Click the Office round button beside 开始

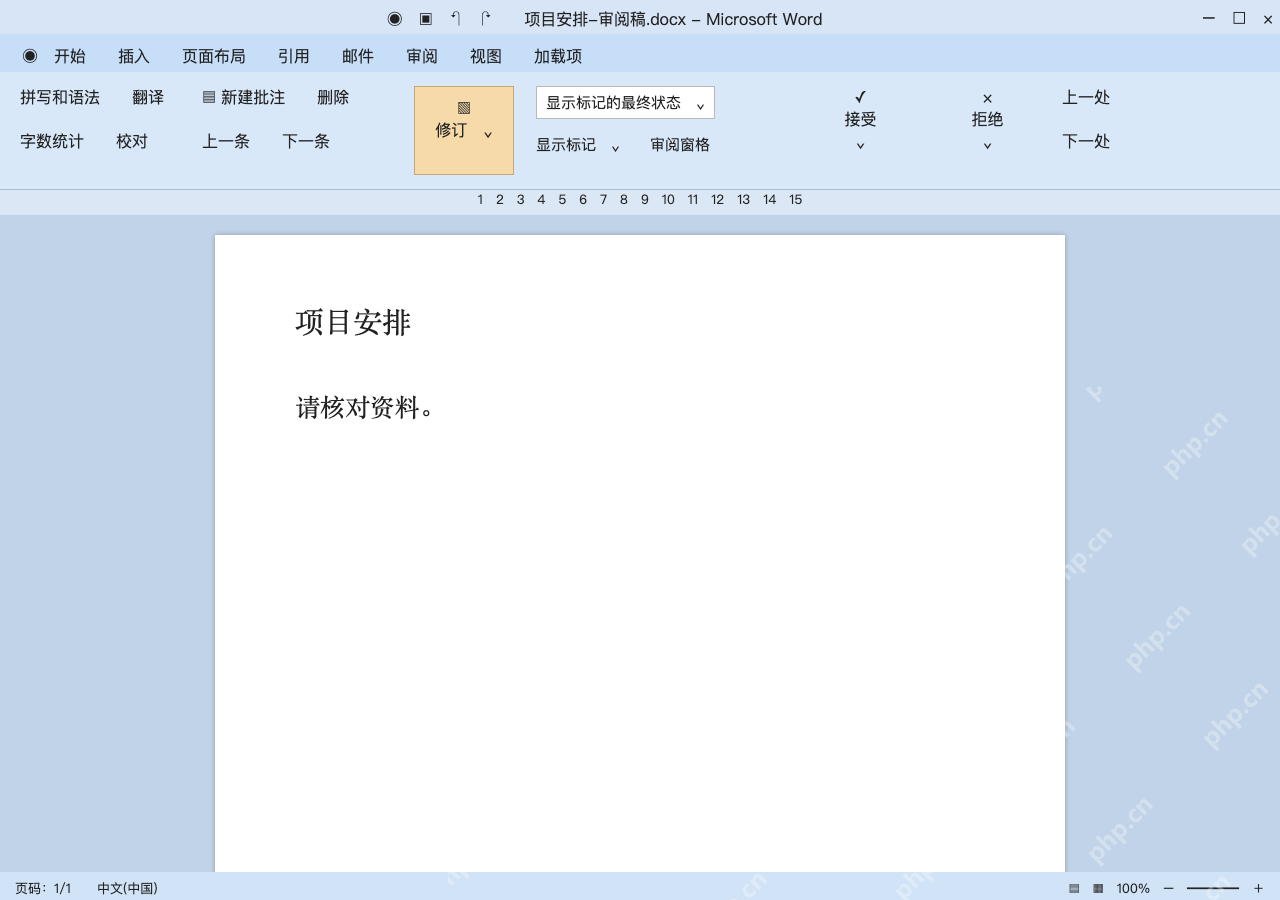coord(30,56)
